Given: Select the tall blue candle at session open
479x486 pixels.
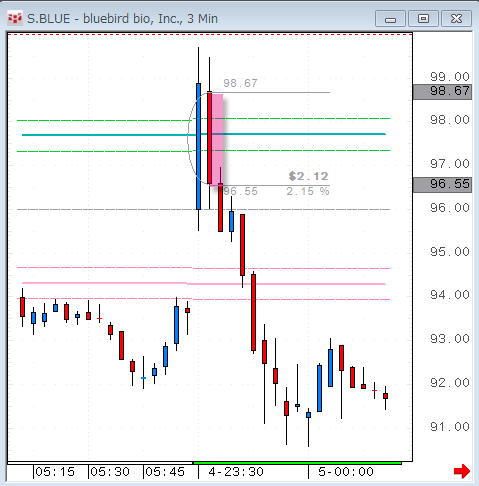Looking at the screenshot, I should coord(199,147).
